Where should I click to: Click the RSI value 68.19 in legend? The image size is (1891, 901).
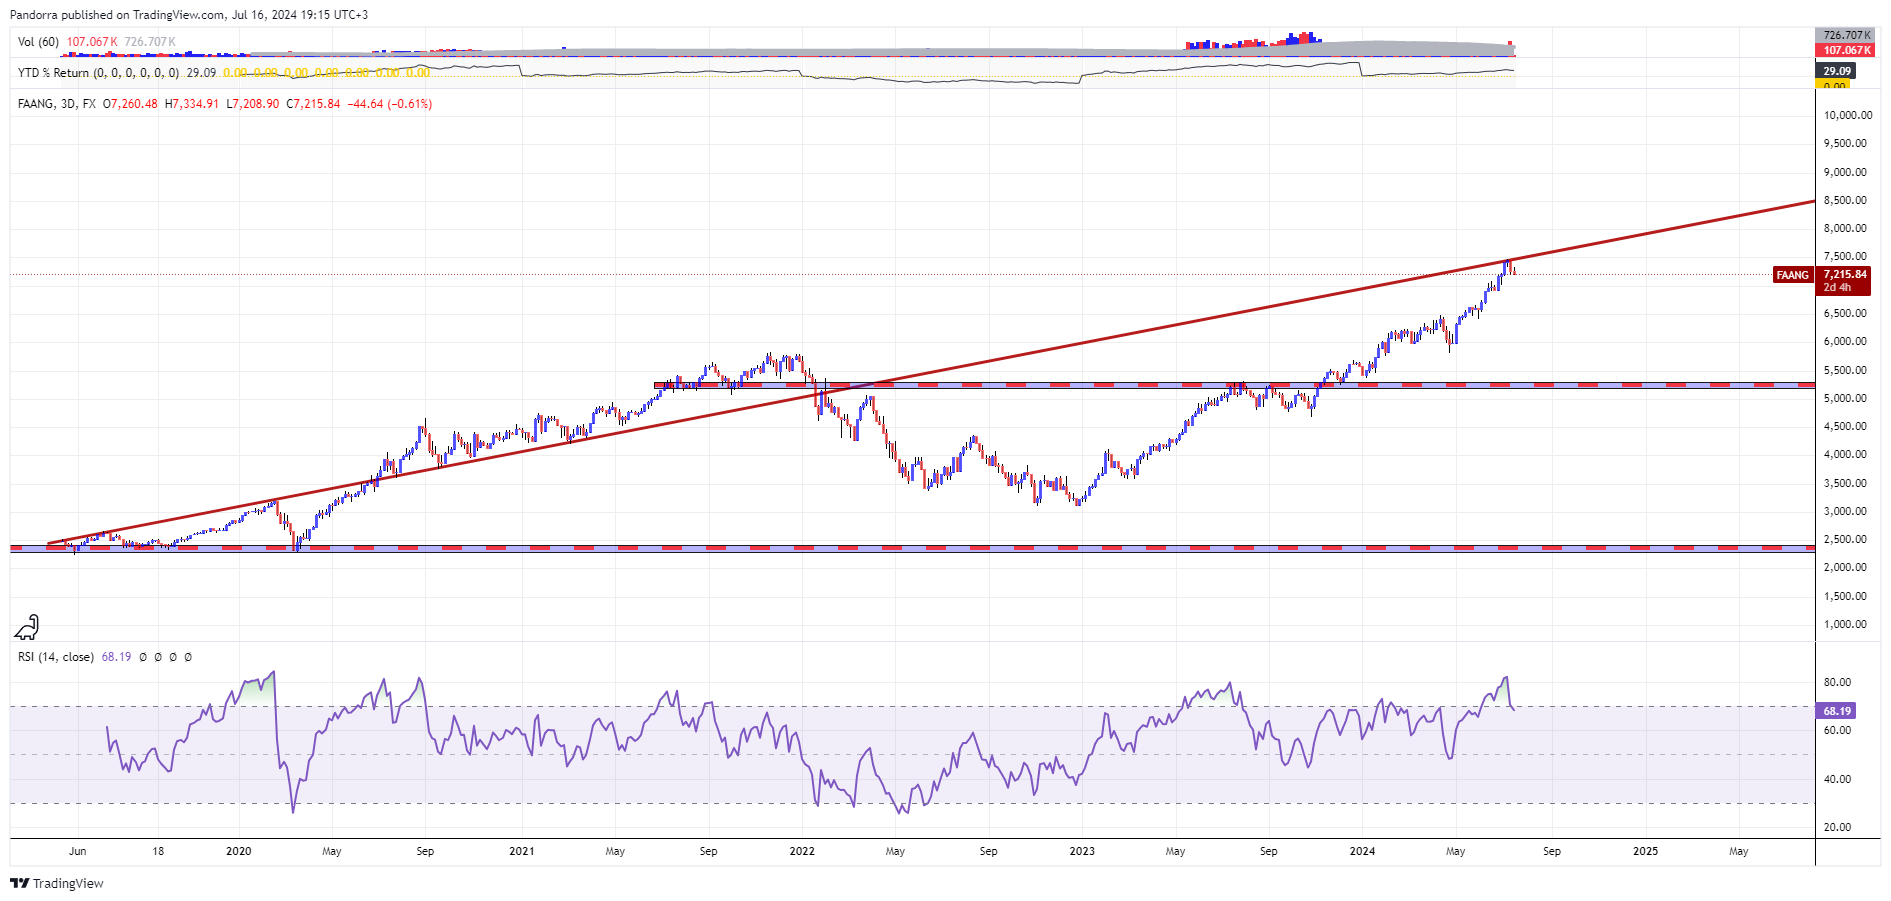(116, 657)
